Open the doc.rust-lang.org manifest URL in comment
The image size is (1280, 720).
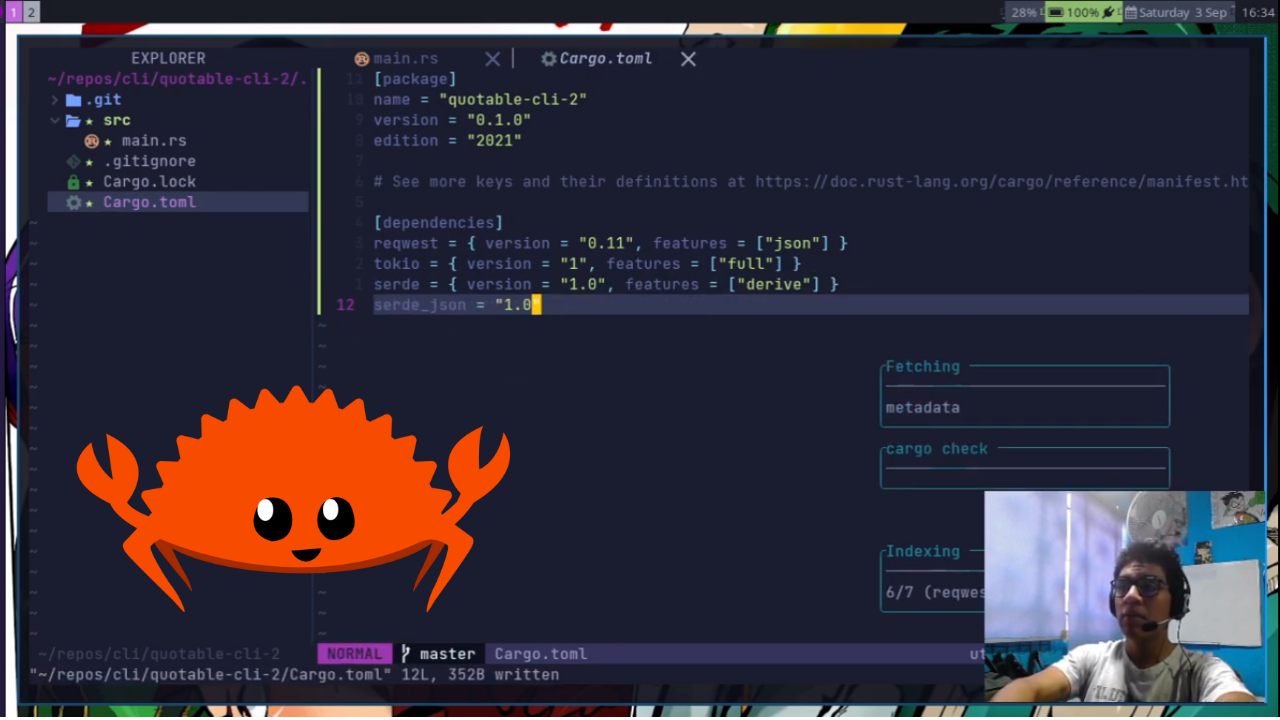(x=1001, y=182)
